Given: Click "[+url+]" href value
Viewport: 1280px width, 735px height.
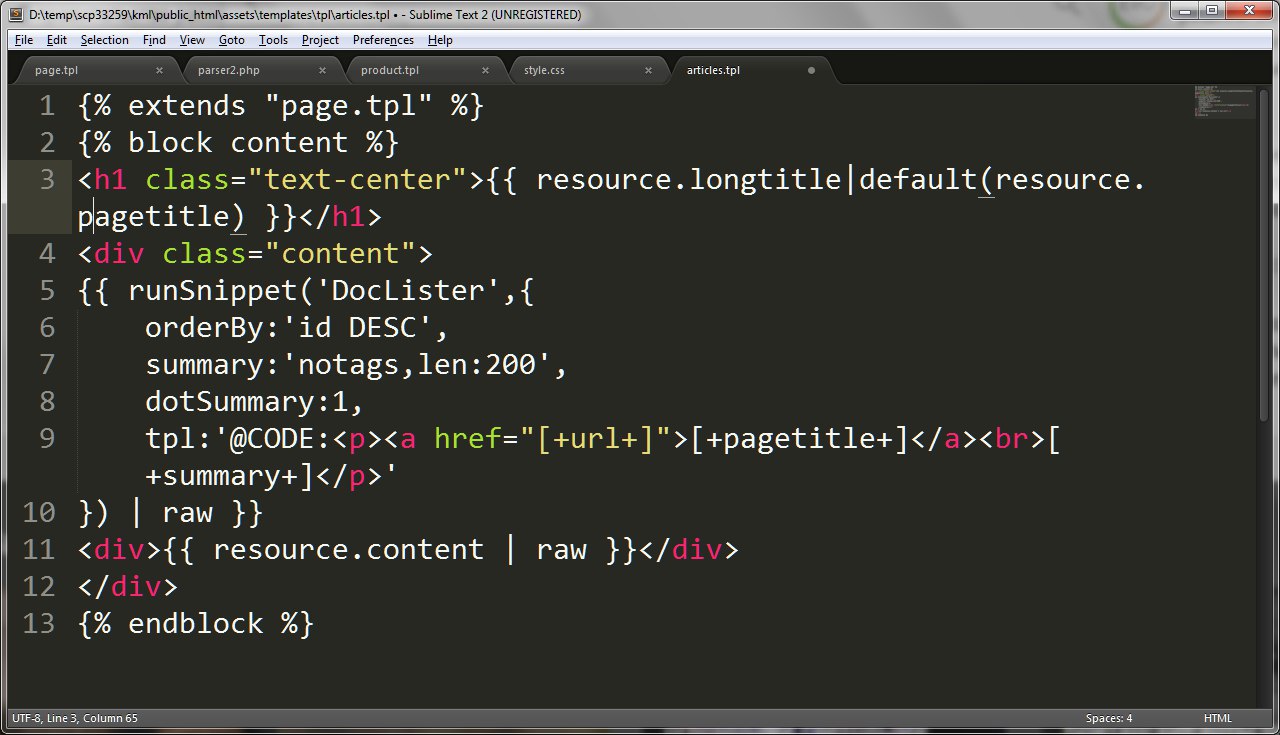Looking at the screenshot, I should (x=603, y=439).
